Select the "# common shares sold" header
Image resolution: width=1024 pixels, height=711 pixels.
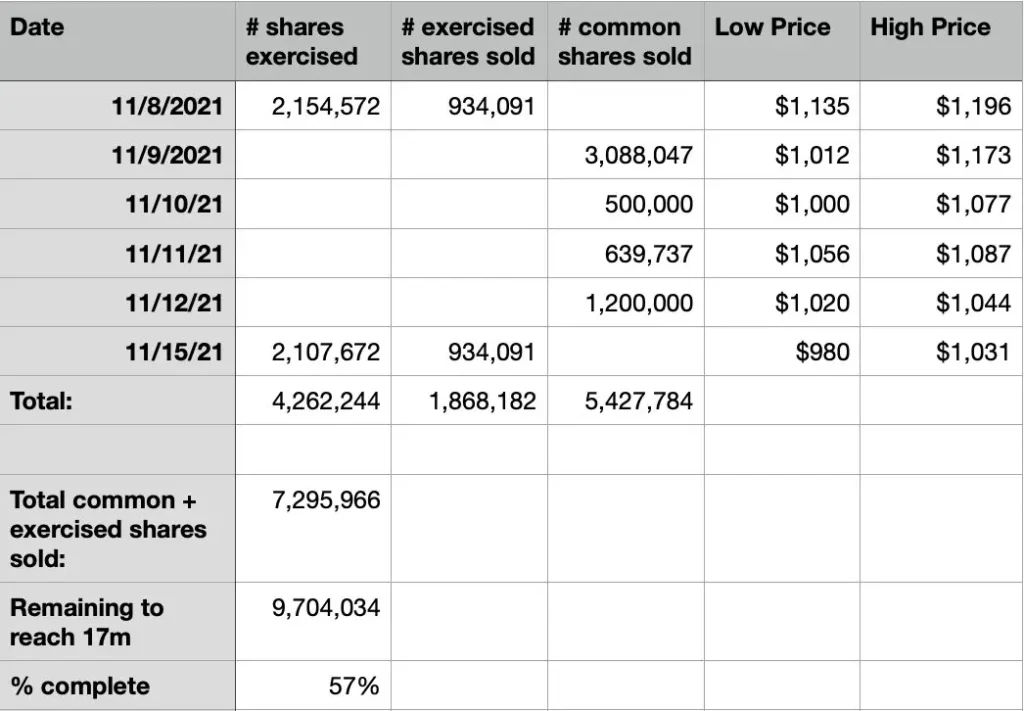click(624, 42)
